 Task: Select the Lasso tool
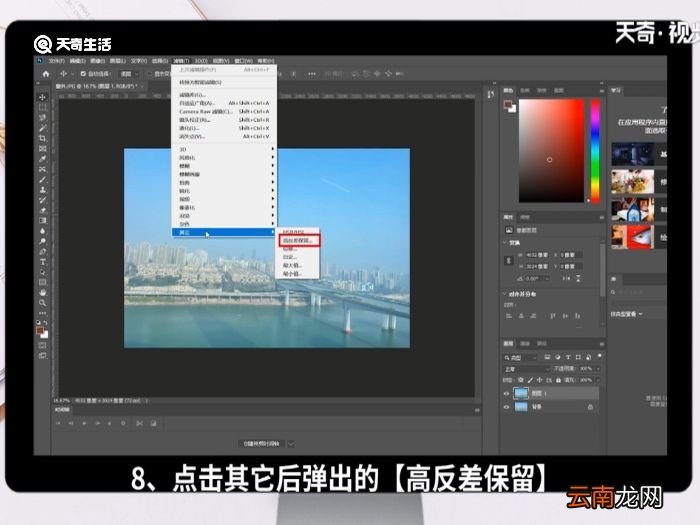42,118
